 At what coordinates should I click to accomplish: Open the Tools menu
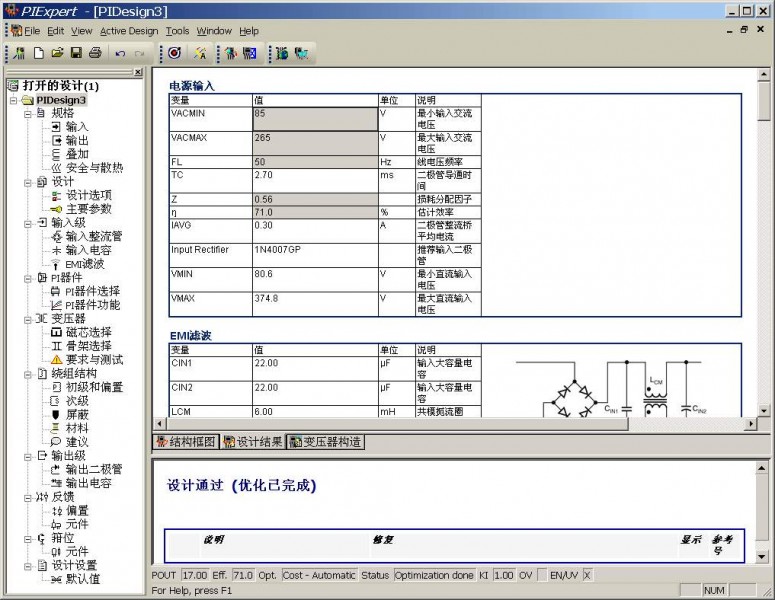click(177, 31)
